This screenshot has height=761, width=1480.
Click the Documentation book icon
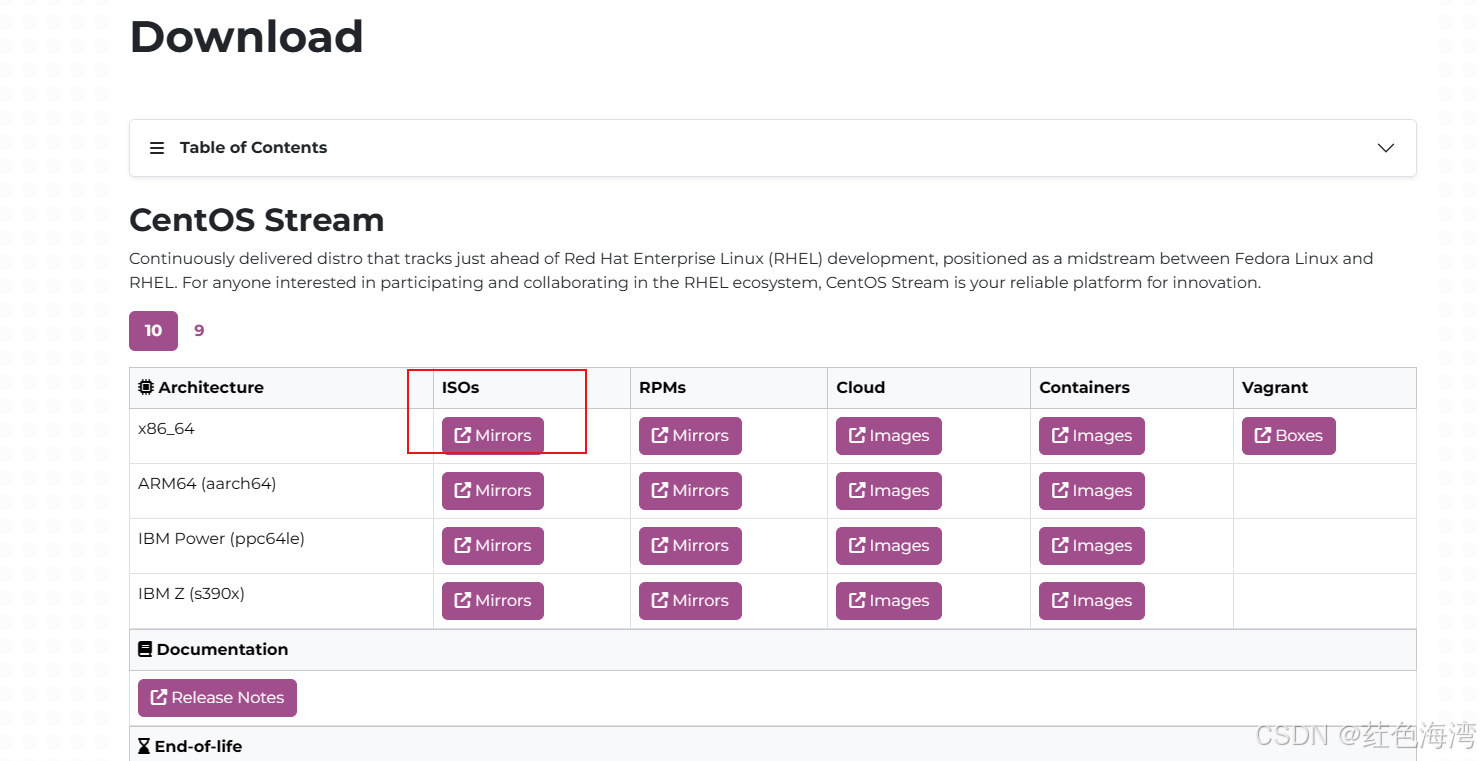[x=145, y=649]
